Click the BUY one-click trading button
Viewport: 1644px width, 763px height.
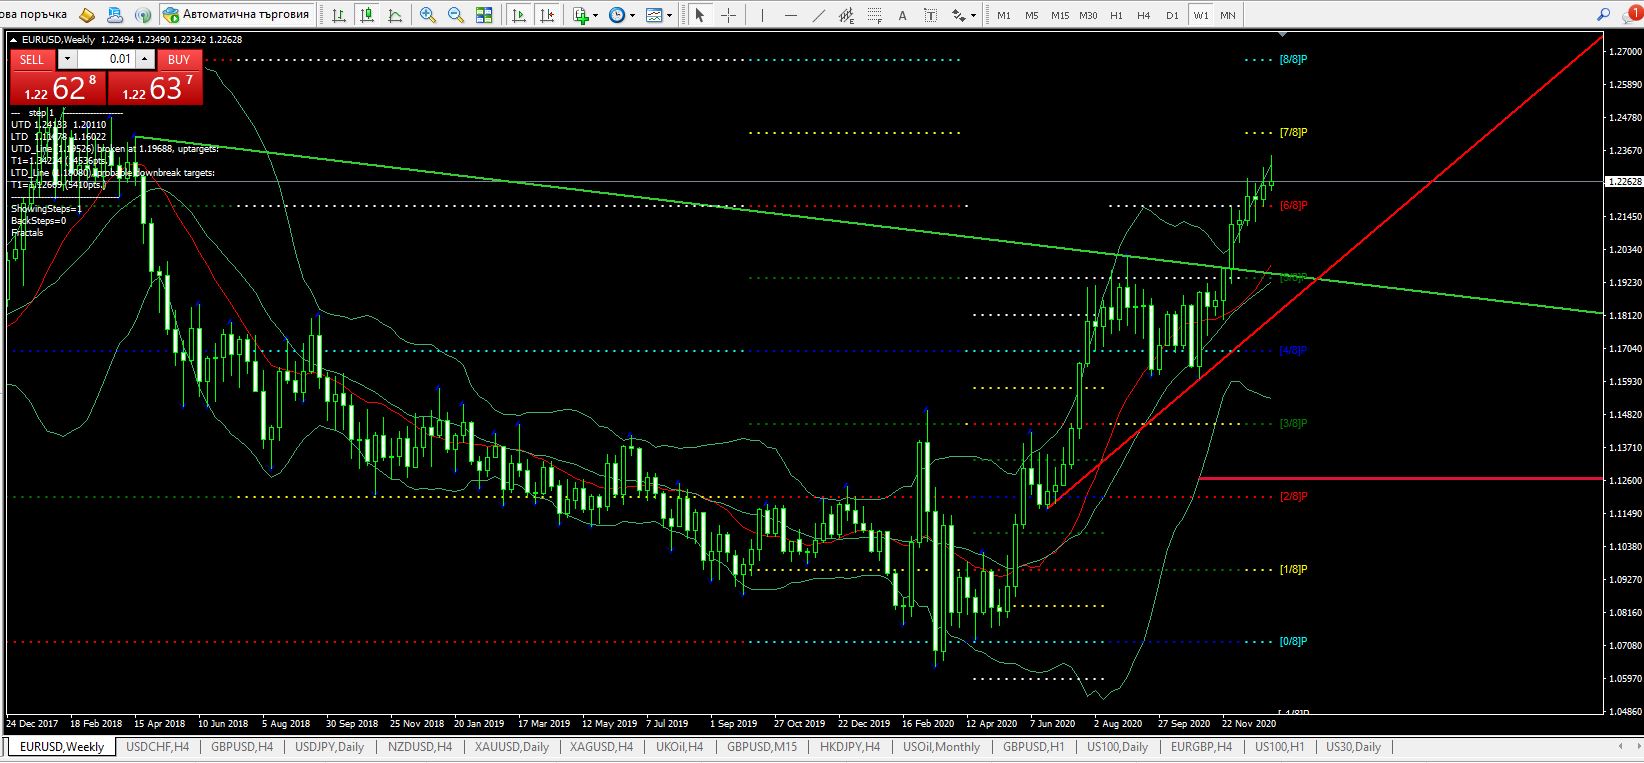click(179, 59)
